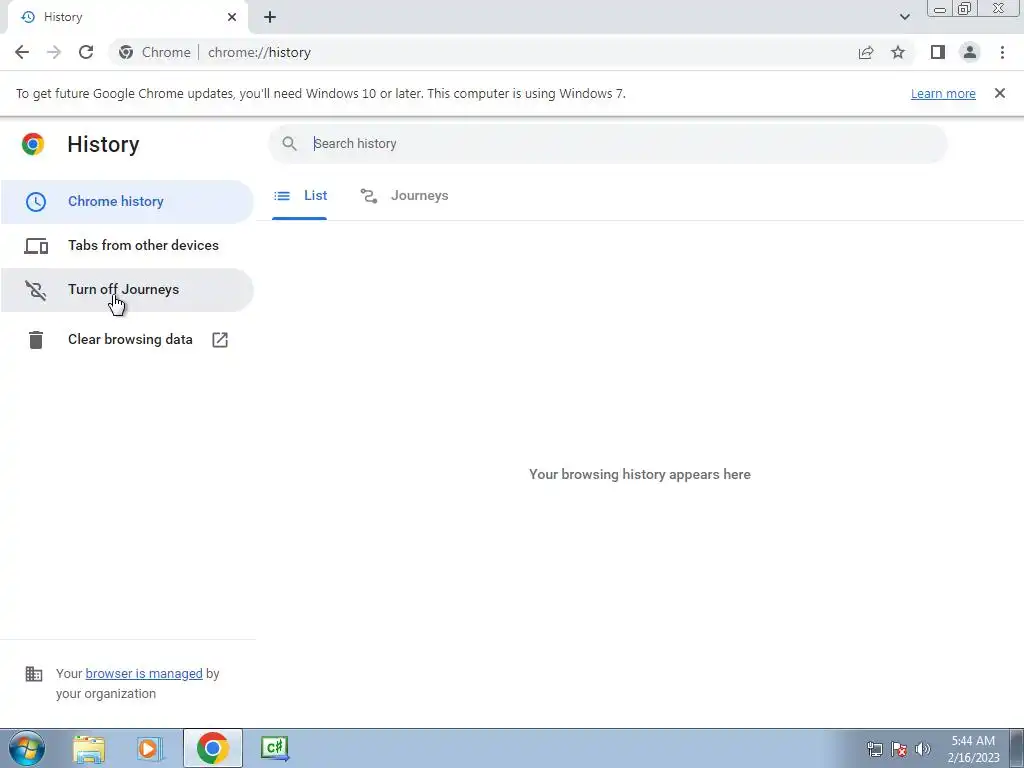This screenshot has height=768, width=1024.
Task: Close the History tab
Action: tap(232, 17)
